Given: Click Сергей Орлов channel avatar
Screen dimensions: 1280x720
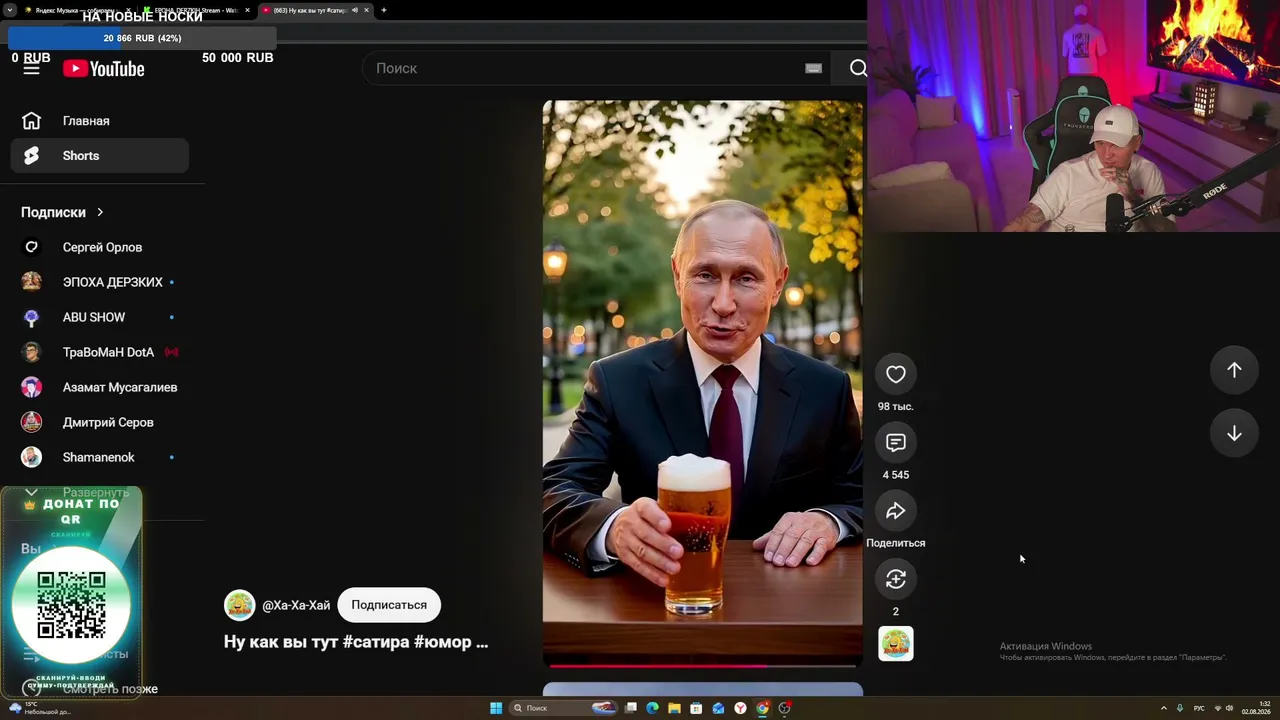Looking at the screenshot, I should point(32,247).
